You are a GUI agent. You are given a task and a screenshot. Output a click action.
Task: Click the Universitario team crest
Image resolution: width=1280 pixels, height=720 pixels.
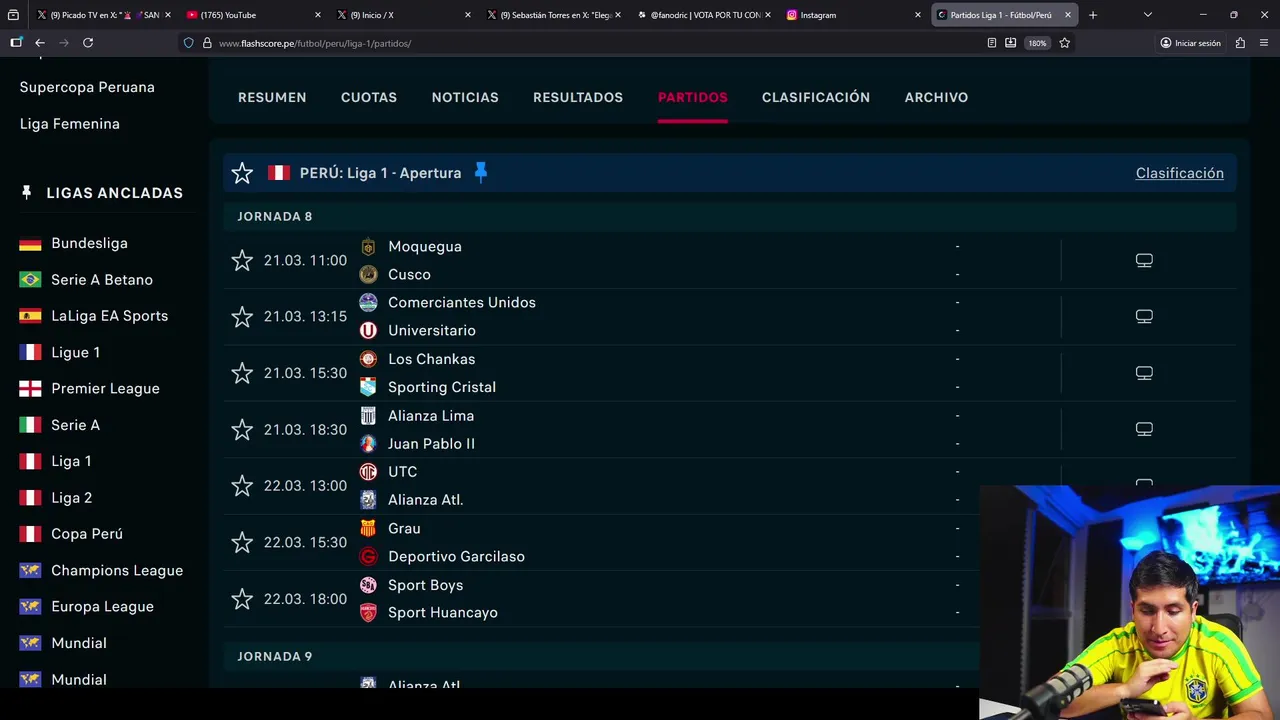pos(368,330)
